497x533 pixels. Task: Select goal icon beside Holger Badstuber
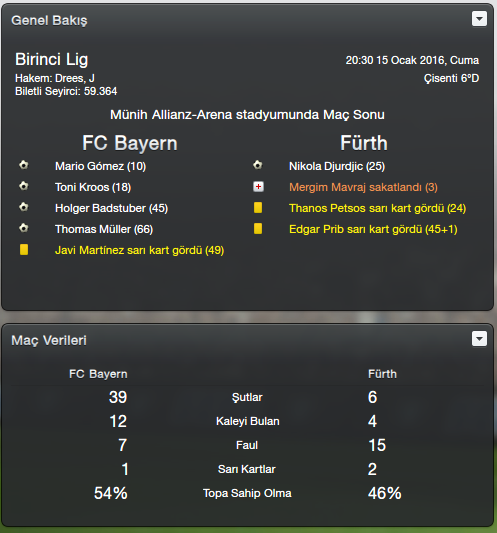tap(24, 207)
